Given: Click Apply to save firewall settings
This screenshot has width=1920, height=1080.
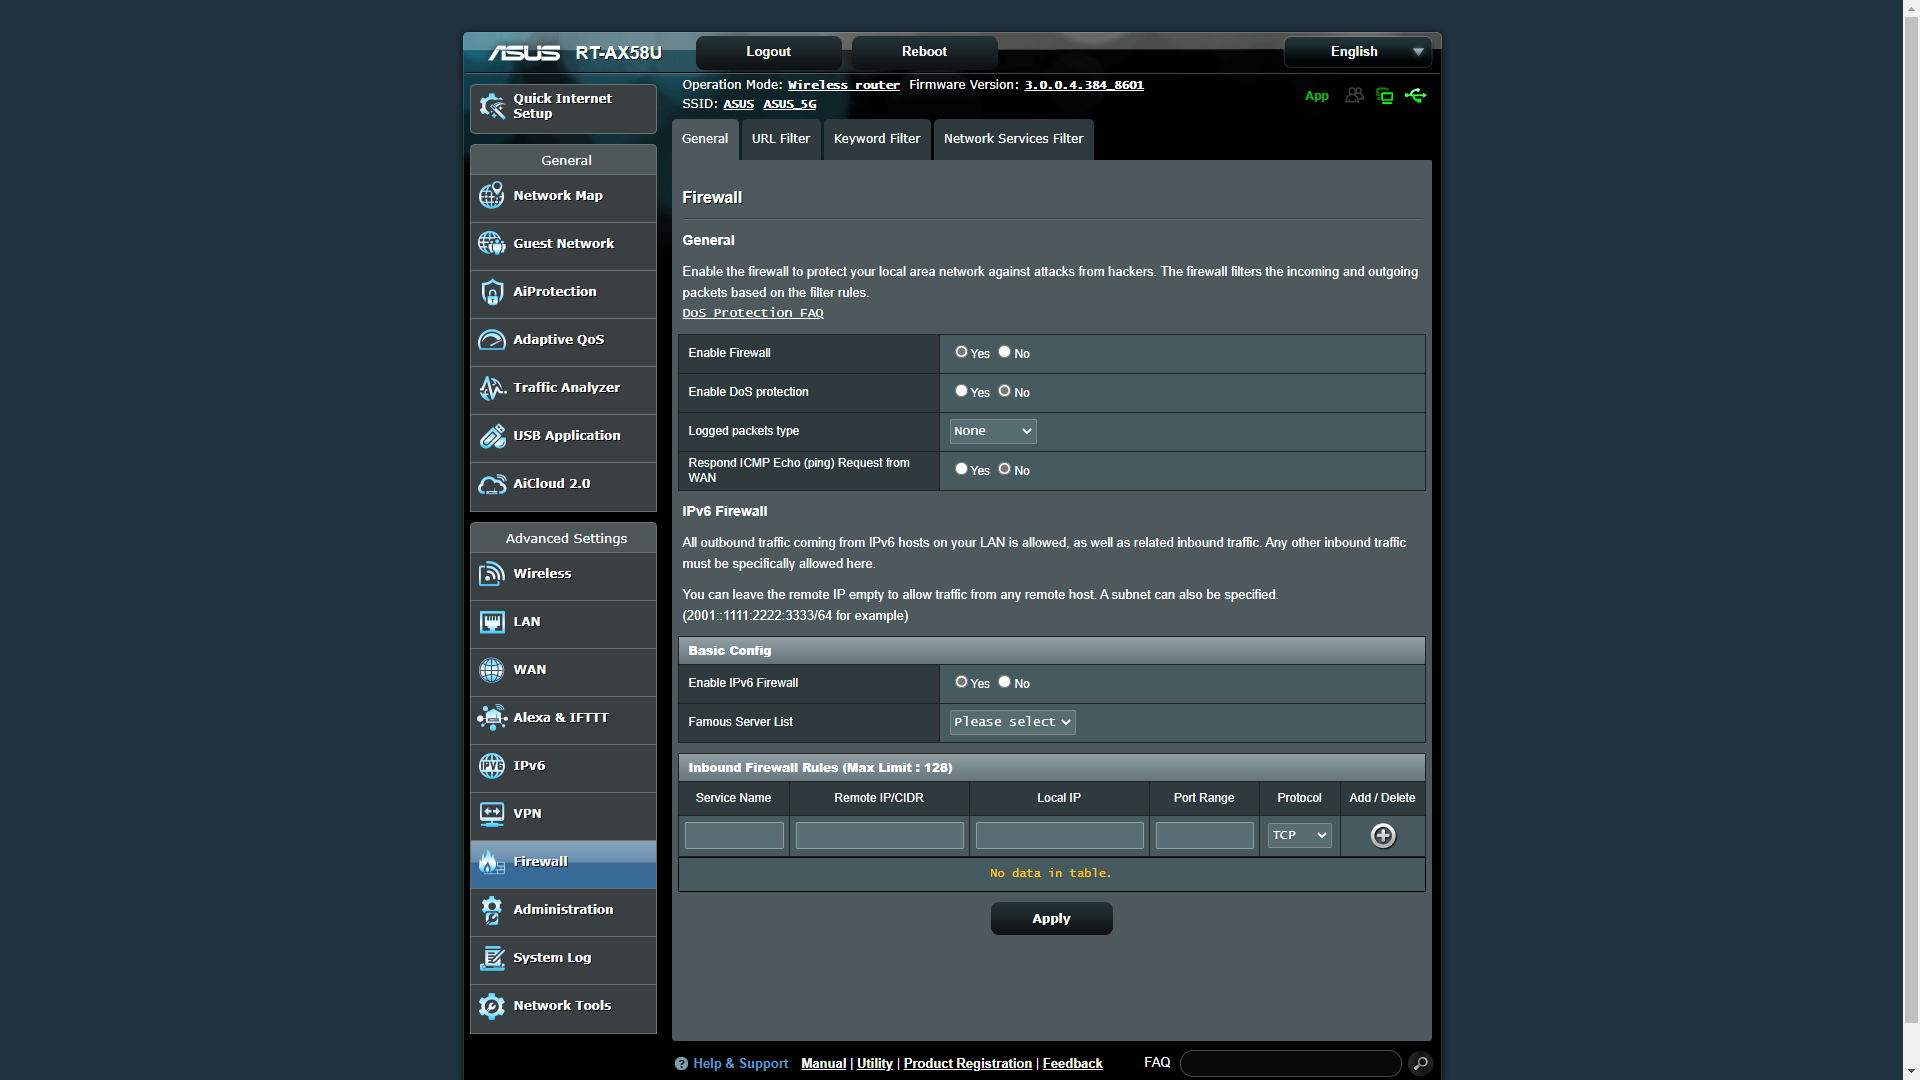Looking at the screenshot, I should coord(1050,918).
